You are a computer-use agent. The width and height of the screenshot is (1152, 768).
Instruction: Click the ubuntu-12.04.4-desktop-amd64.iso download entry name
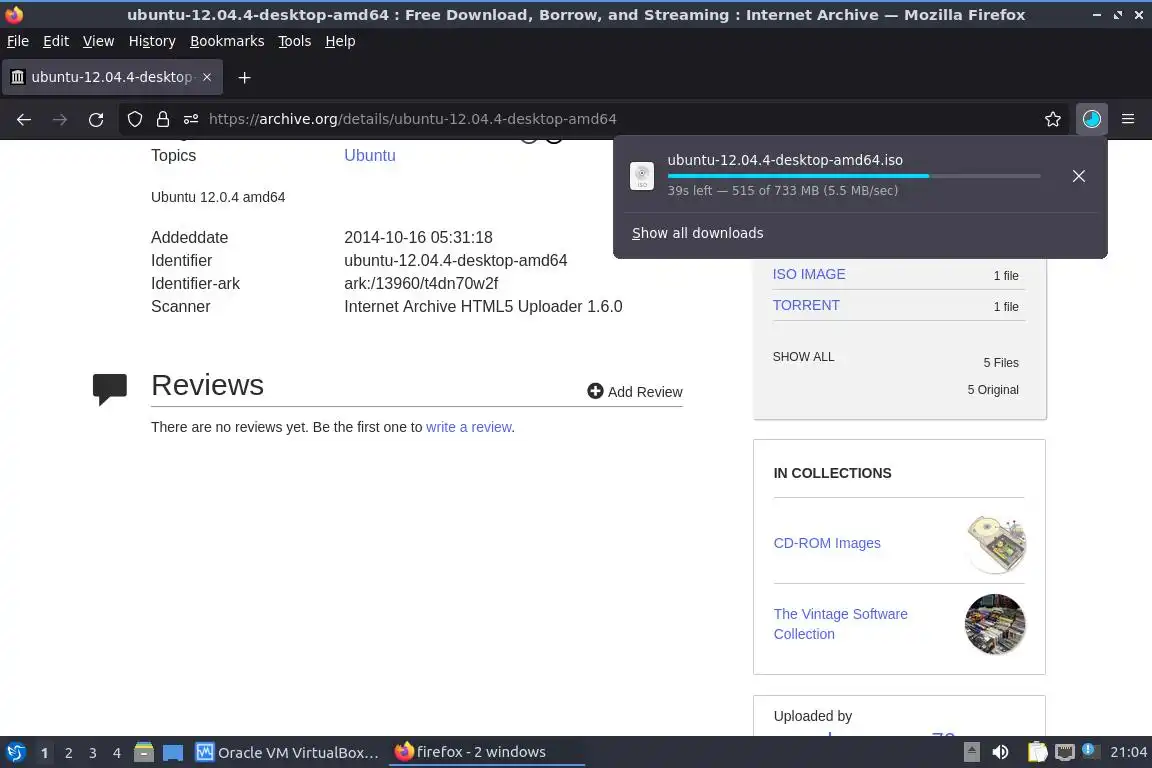pyautogui.click(x=785, y=159)
